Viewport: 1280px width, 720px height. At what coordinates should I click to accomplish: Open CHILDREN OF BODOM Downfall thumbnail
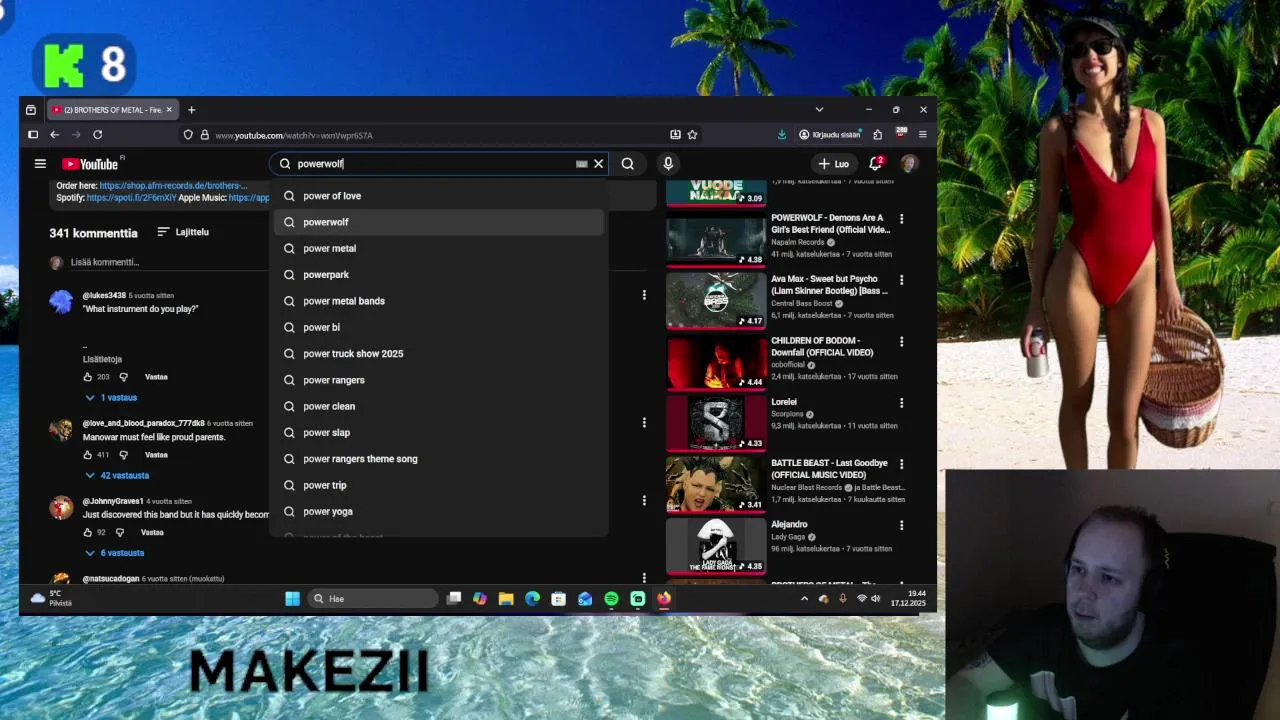(x=716, y=362)
